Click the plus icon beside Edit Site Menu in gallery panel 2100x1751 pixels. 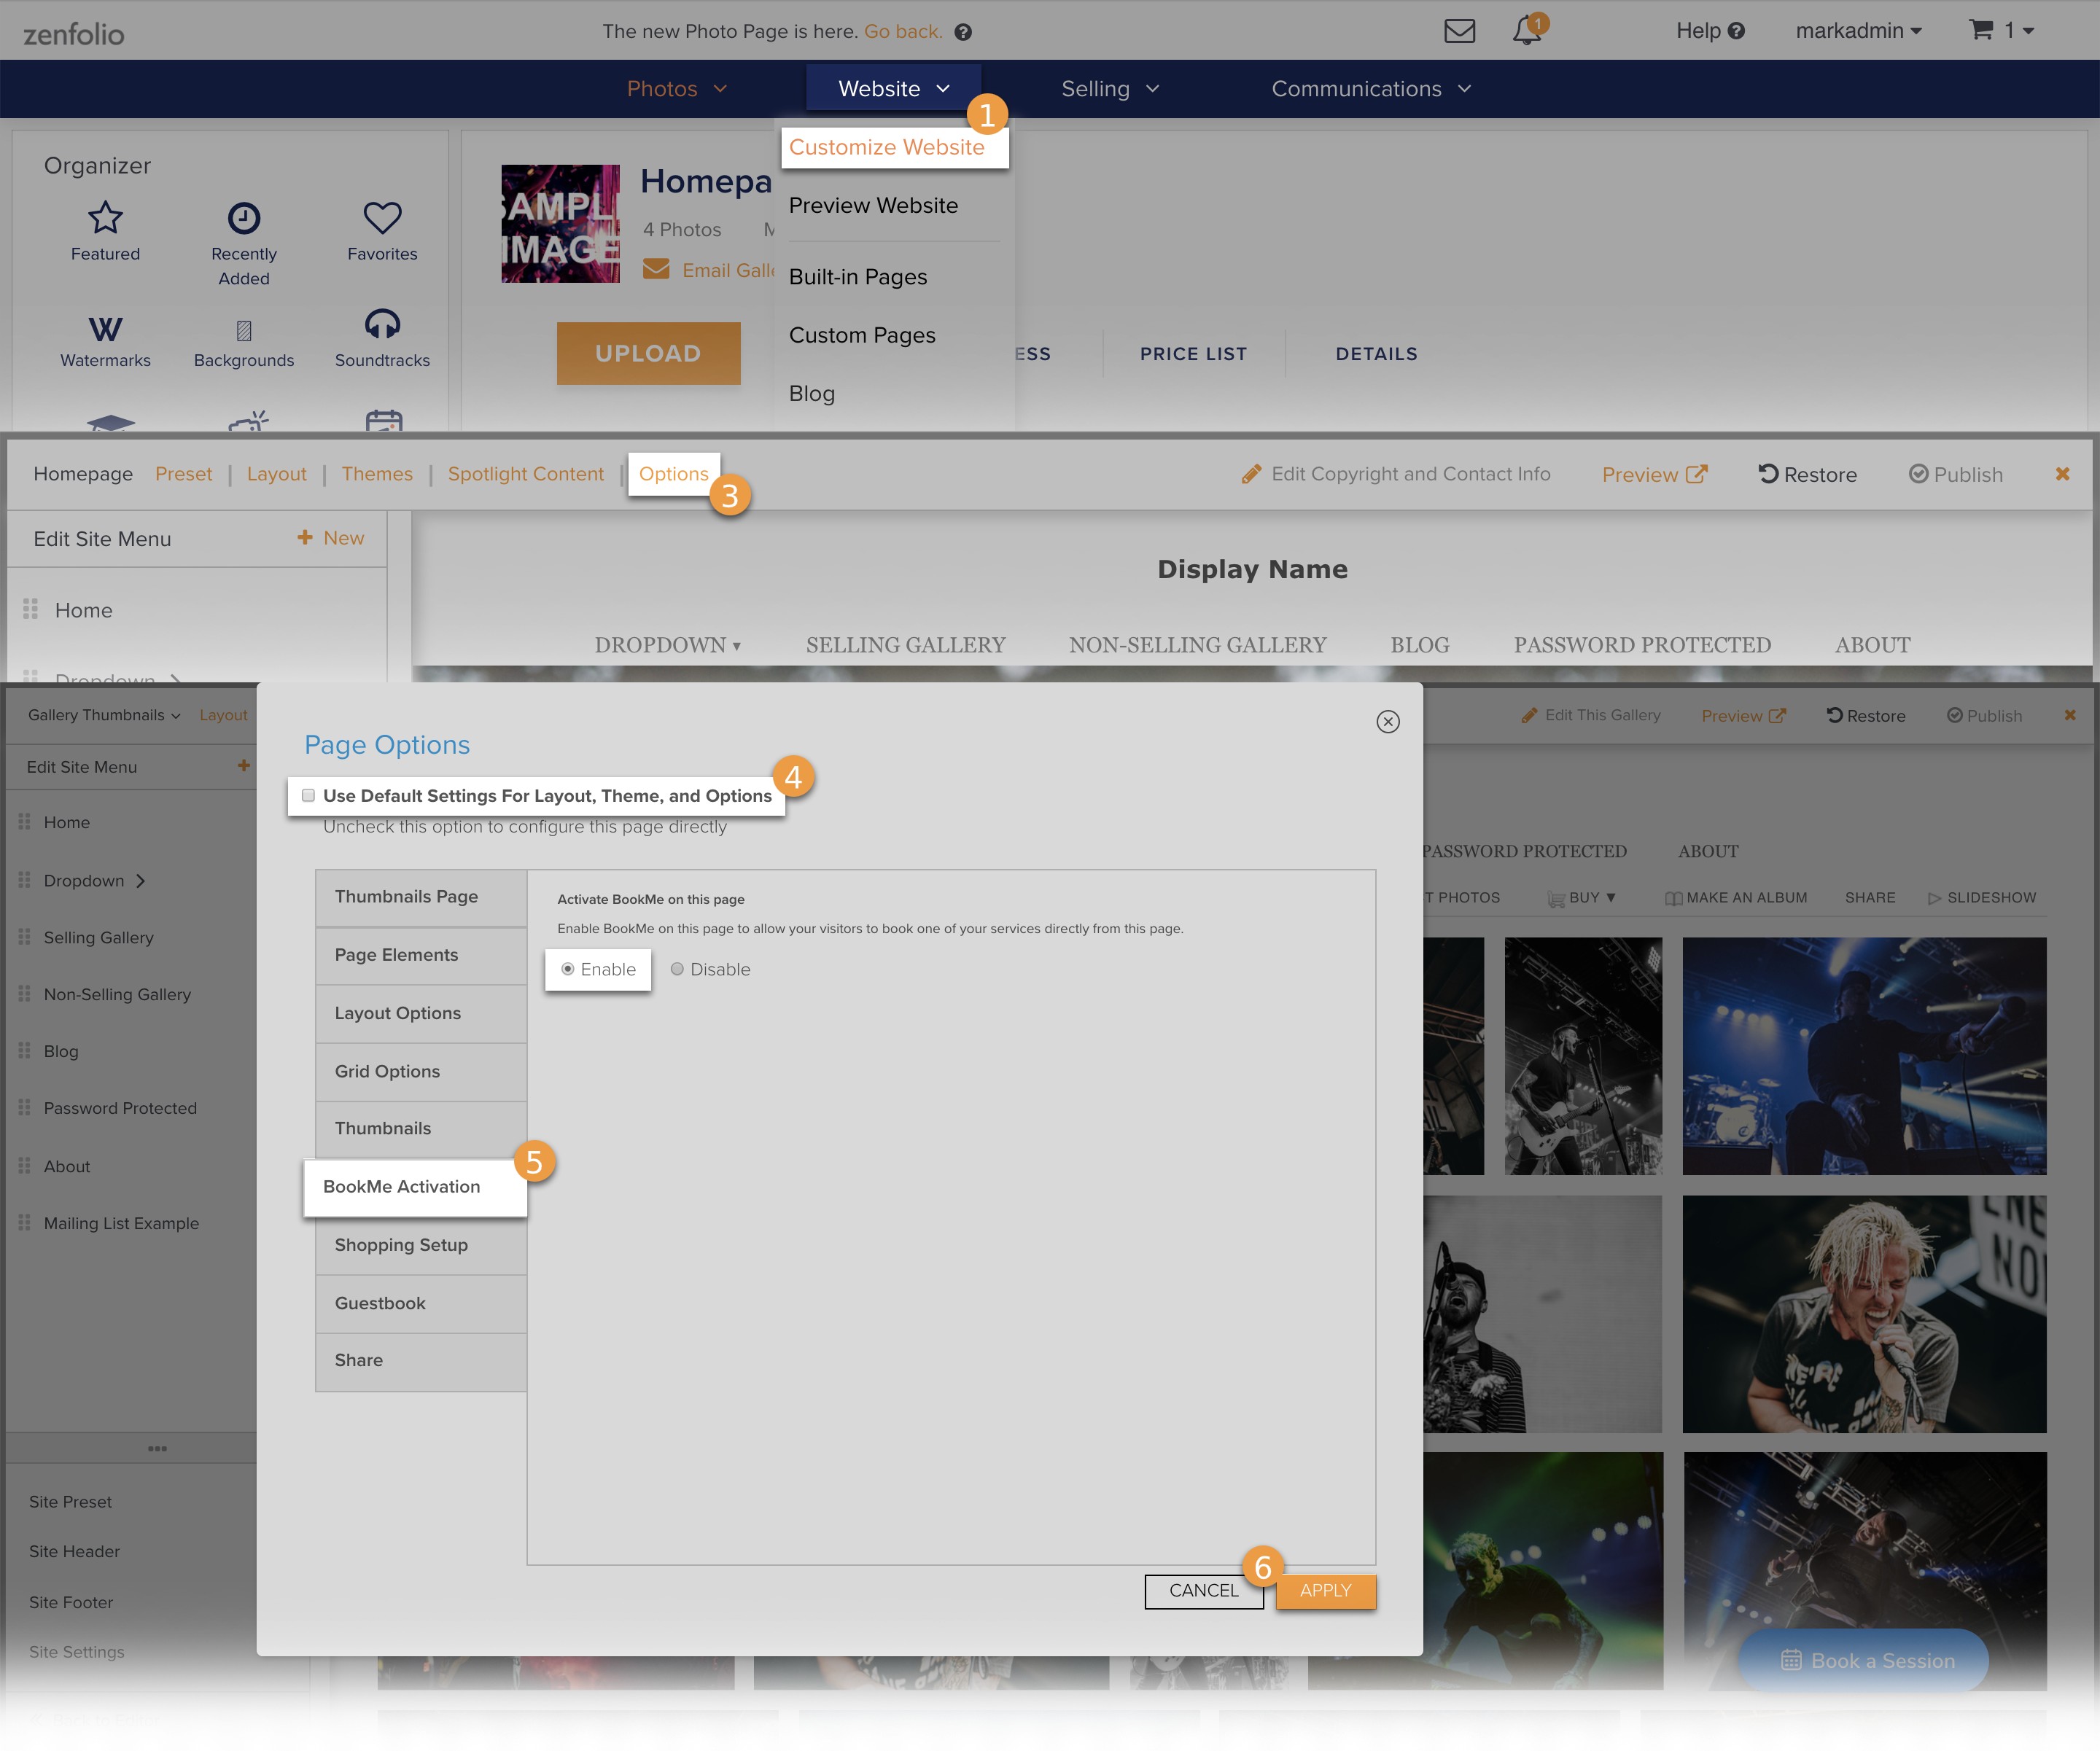tap(243, 766)
